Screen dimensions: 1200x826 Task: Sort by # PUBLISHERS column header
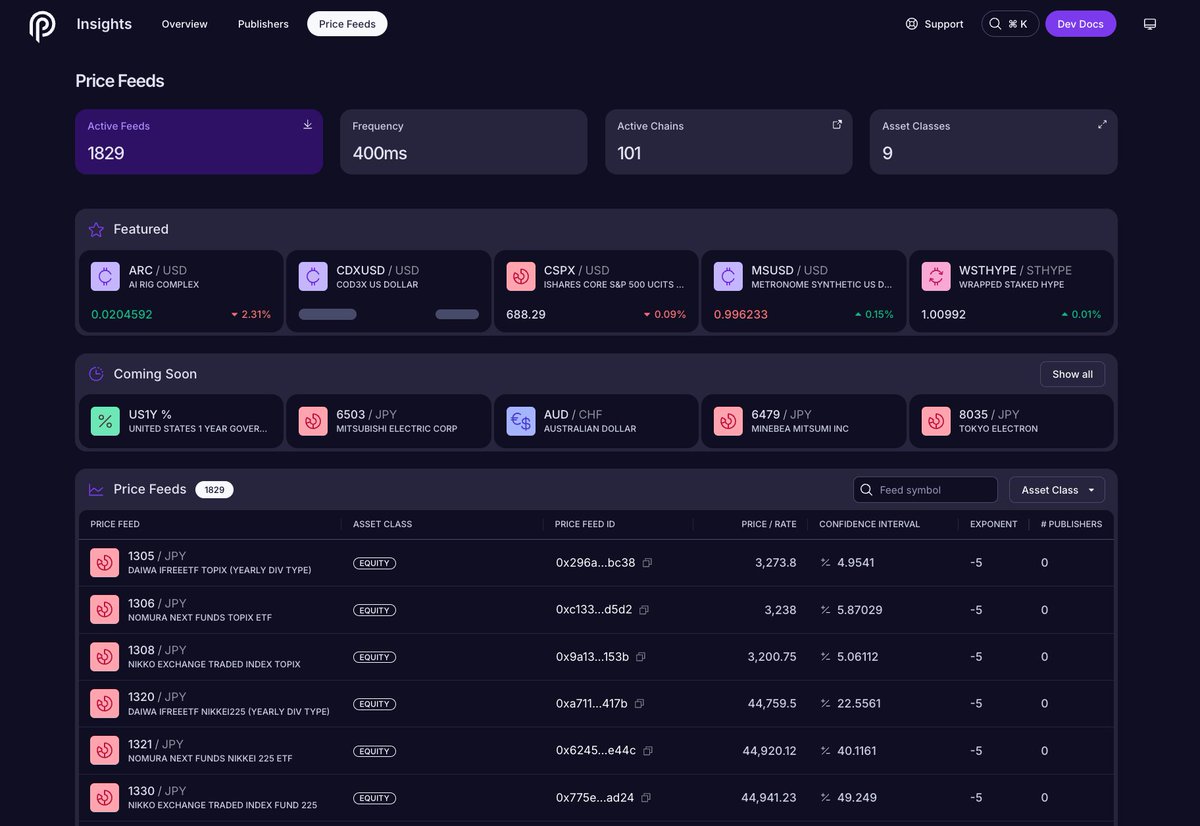1071,524
